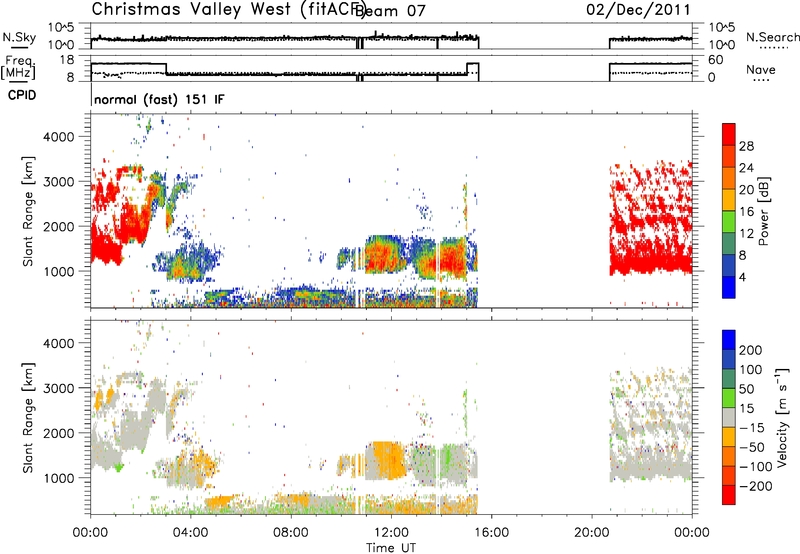Pick the blue Power segment between 4 and 8

click(x=729, y=265)
